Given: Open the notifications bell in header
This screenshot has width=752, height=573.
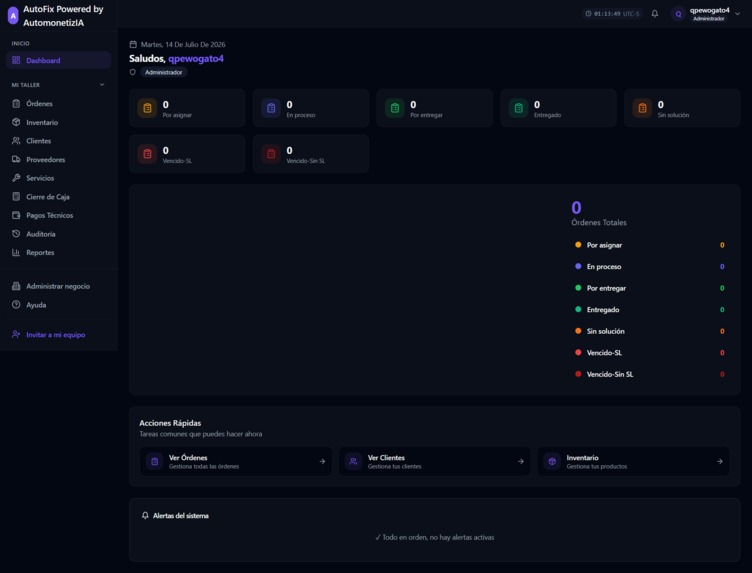Looking at the screenshot, I should click(655, 14).
